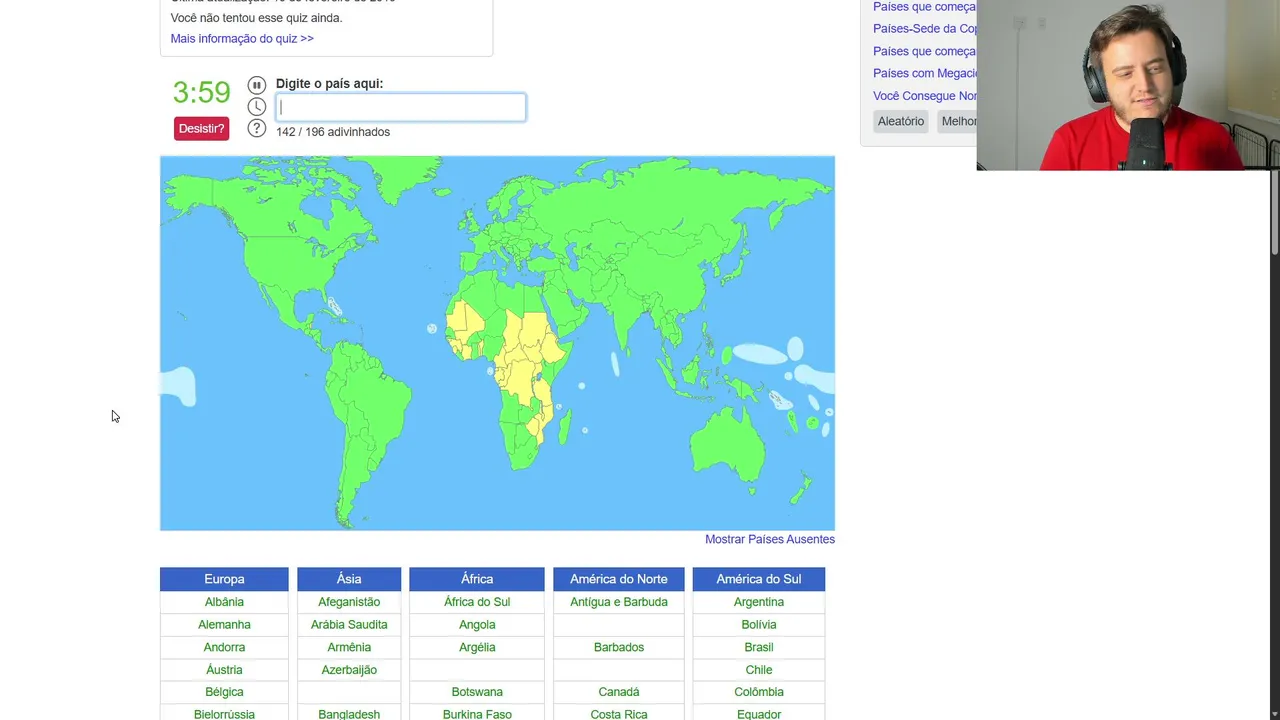Click Armênia in the Ásia list

[x=349, y=647]
